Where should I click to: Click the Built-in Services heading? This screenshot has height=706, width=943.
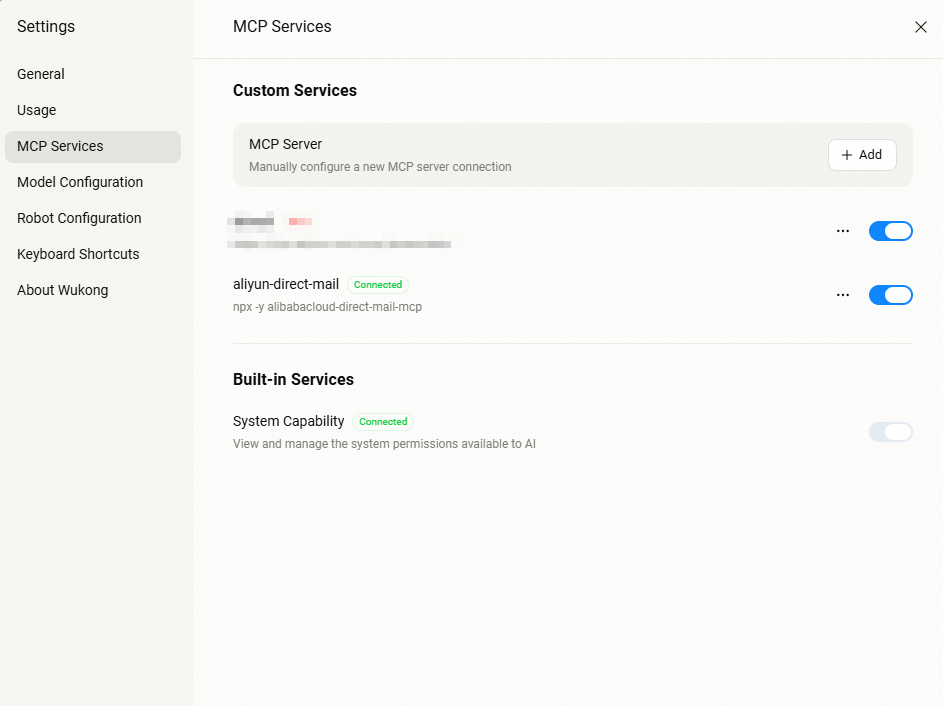point(293,379)
